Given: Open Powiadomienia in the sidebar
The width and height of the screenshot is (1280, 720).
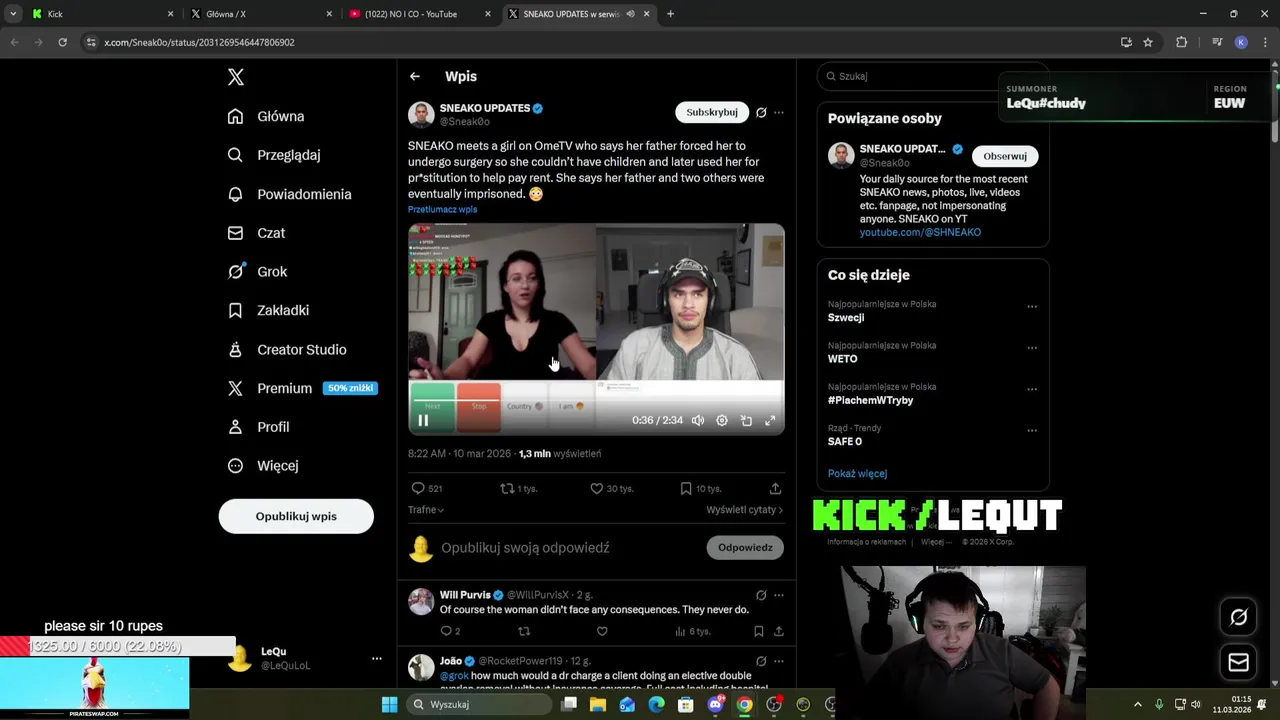Looking at the screenshot, I should point(290,194).
